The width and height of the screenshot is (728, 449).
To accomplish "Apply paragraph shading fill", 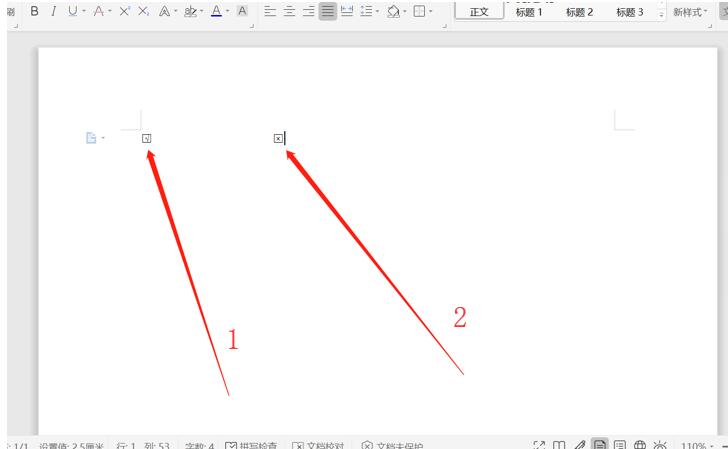I will click(x=393, y=11).
